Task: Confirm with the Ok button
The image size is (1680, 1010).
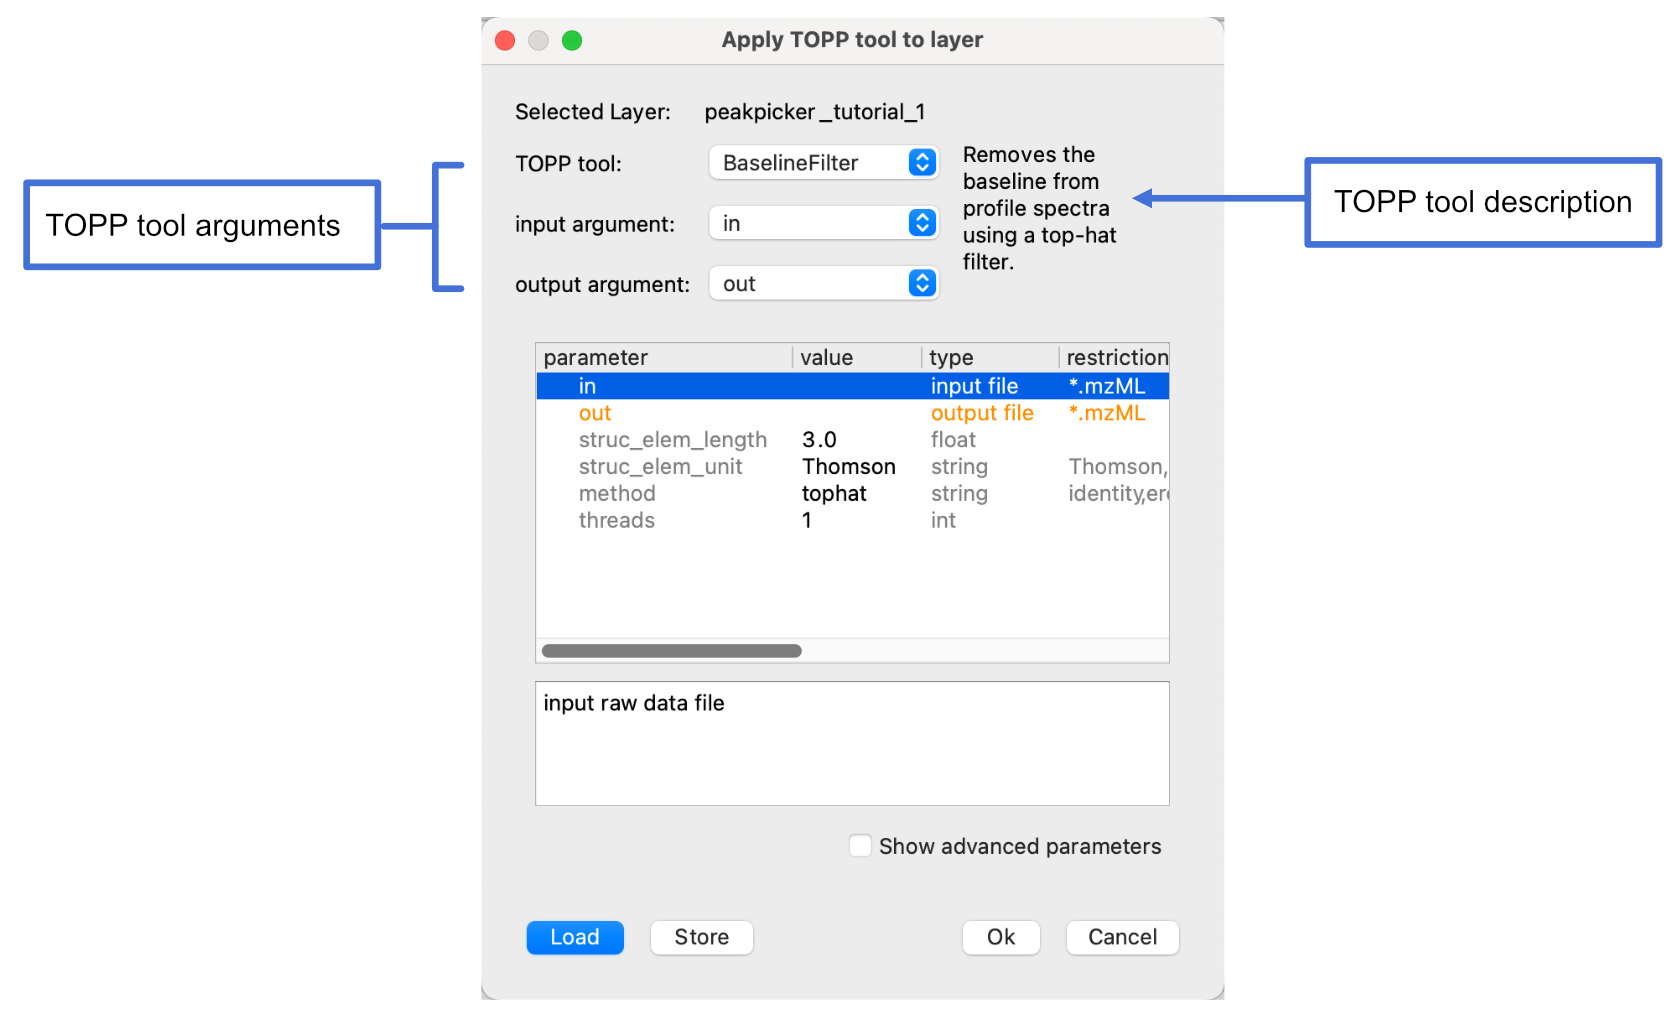Action: (x=1000, y=937)
